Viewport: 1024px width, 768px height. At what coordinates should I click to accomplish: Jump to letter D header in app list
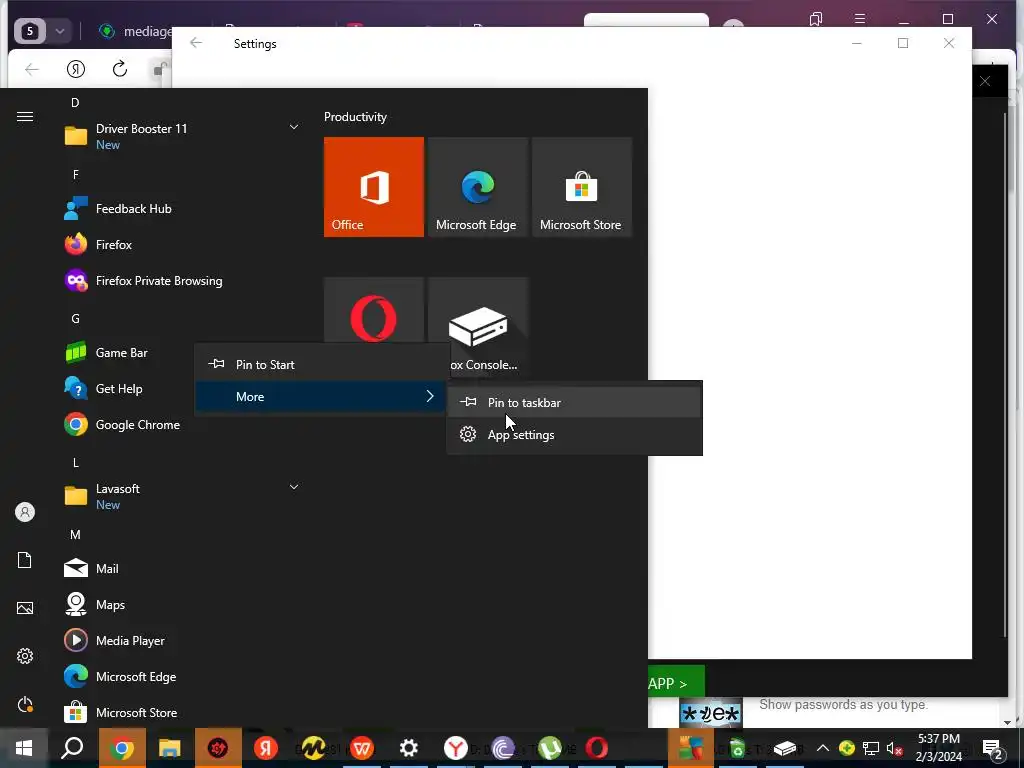coord(75,103)
